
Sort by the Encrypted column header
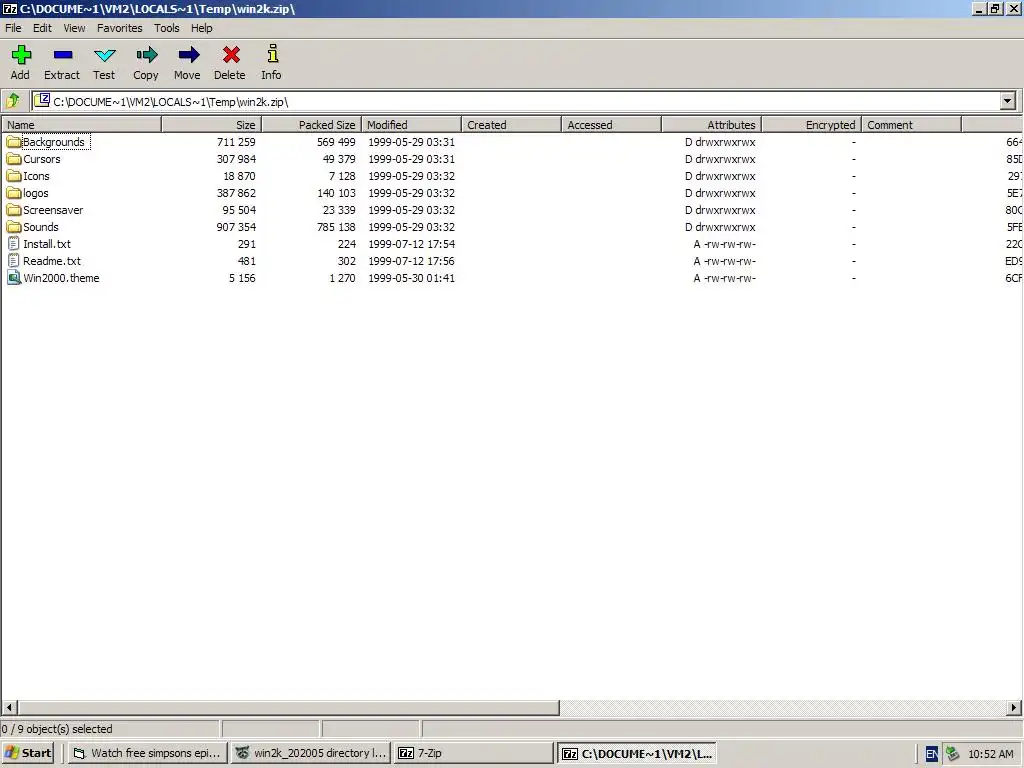click(812, 125)
